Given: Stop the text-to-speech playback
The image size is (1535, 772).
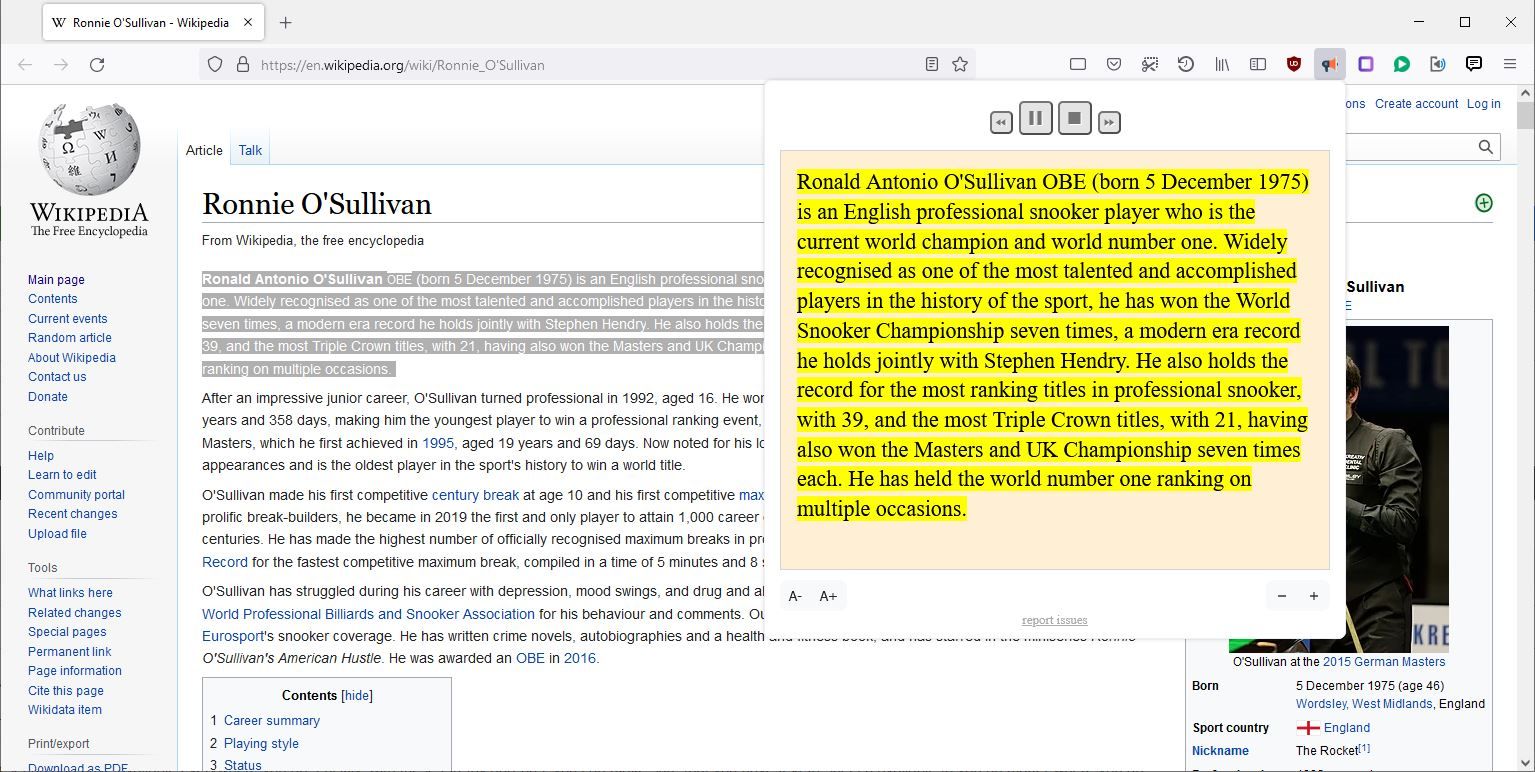Looking at the screenshot, I should [x=1074, y=119].
